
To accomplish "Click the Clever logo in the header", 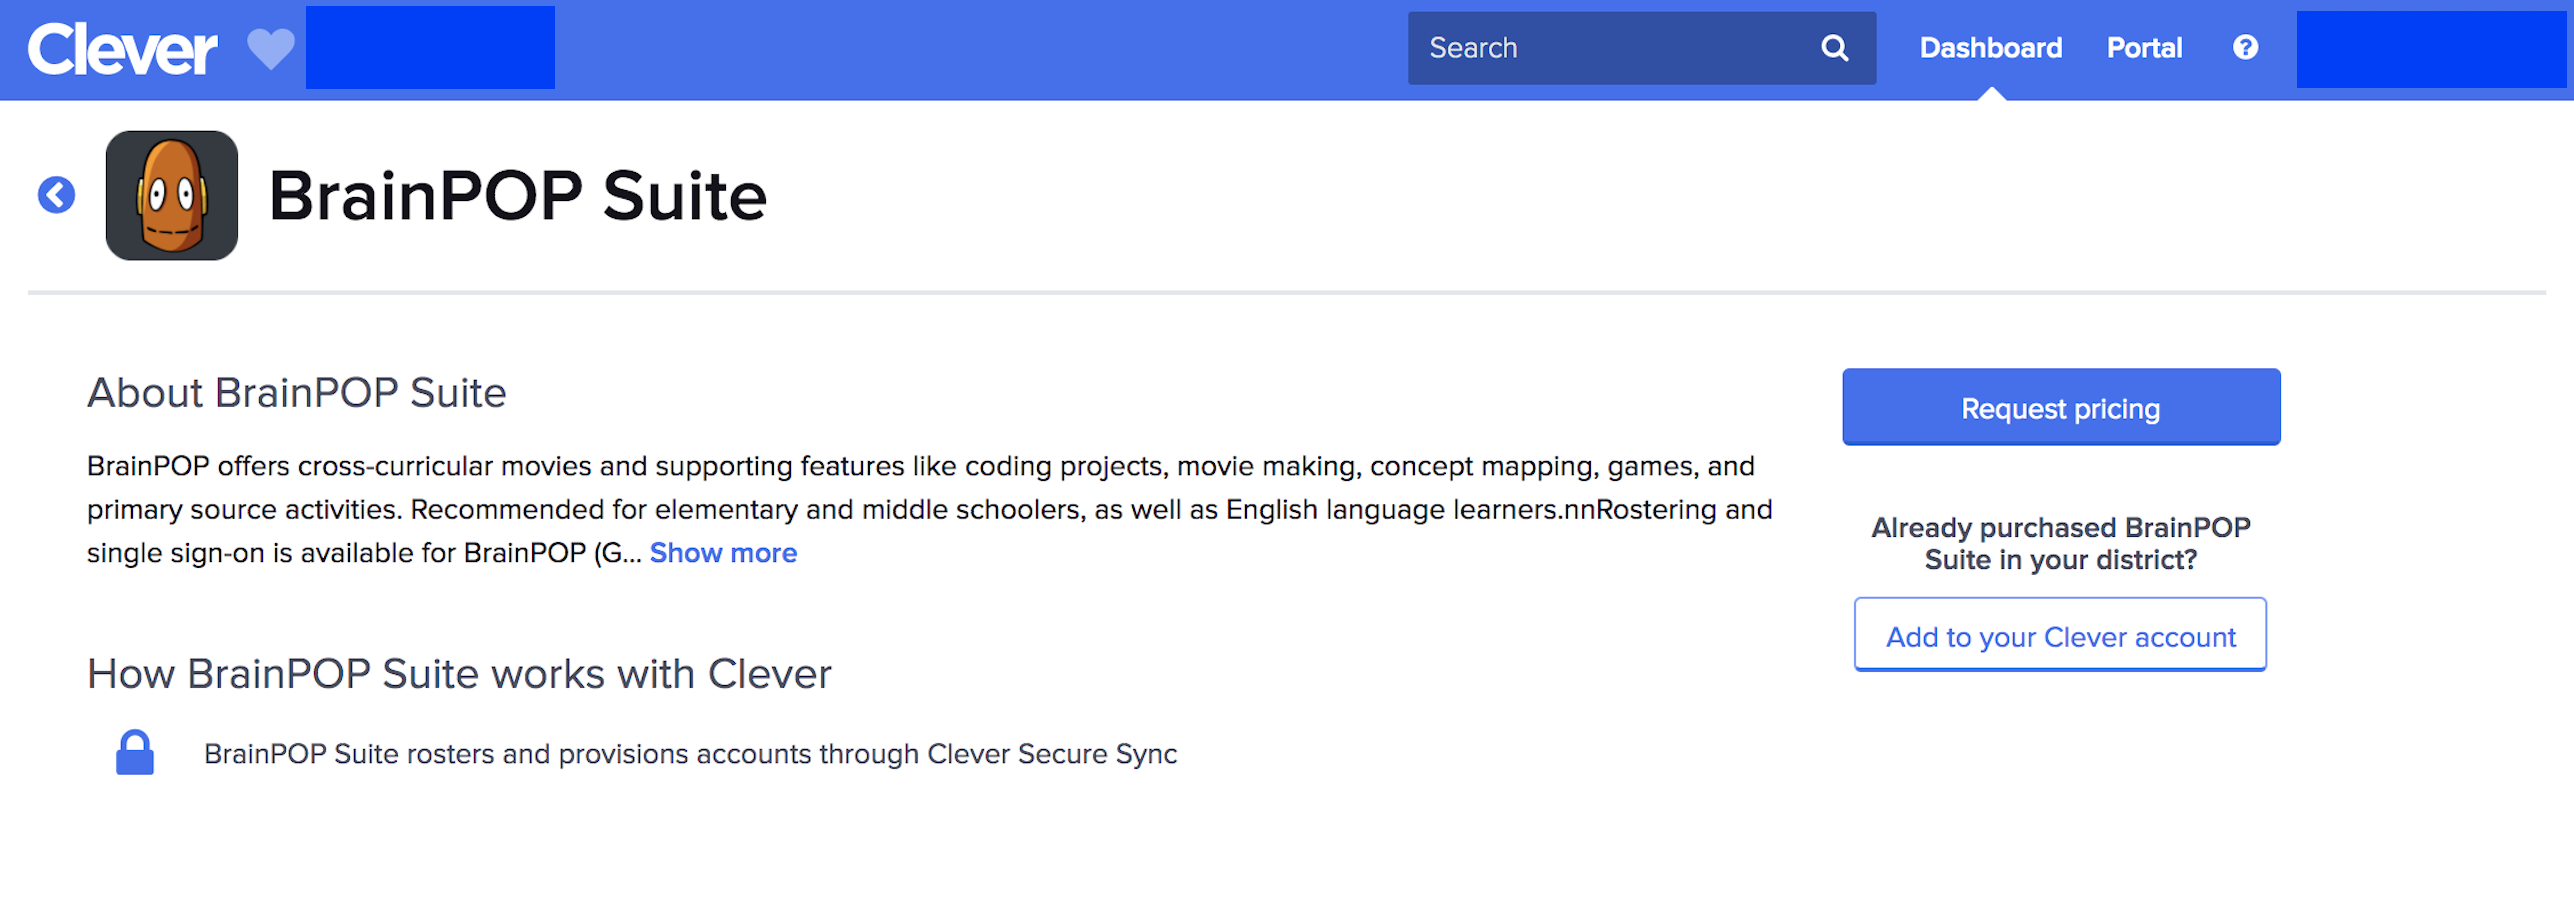I will [x=122, y=49].
